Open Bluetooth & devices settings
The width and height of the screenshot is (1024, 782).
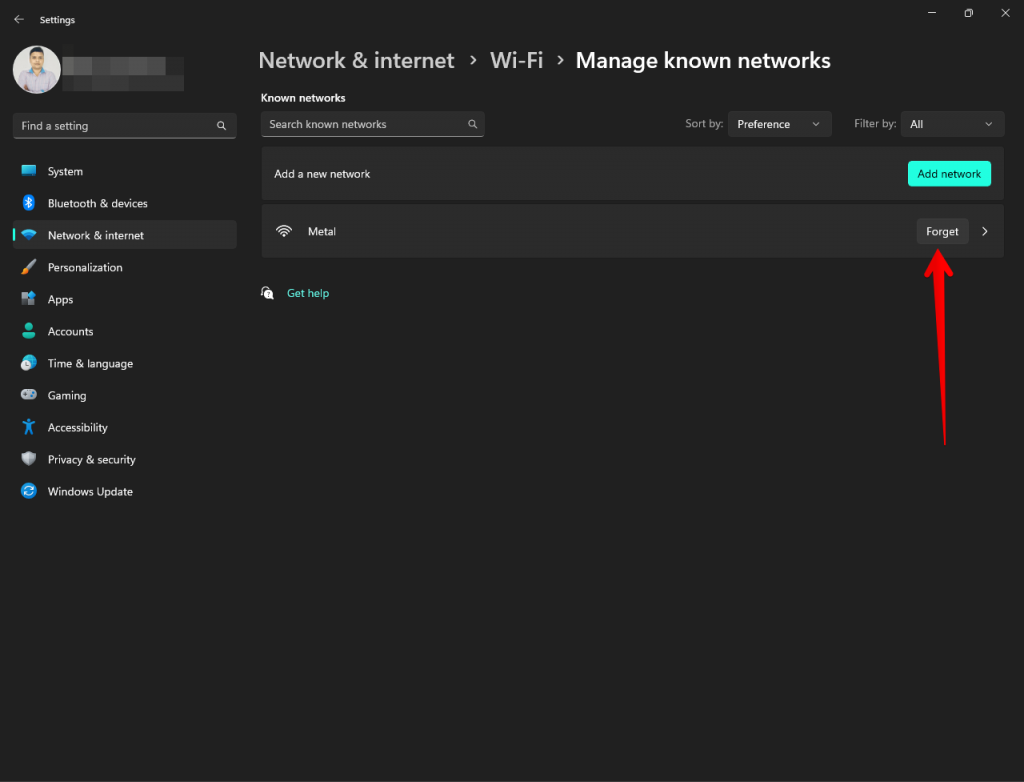tap(125, 203)
